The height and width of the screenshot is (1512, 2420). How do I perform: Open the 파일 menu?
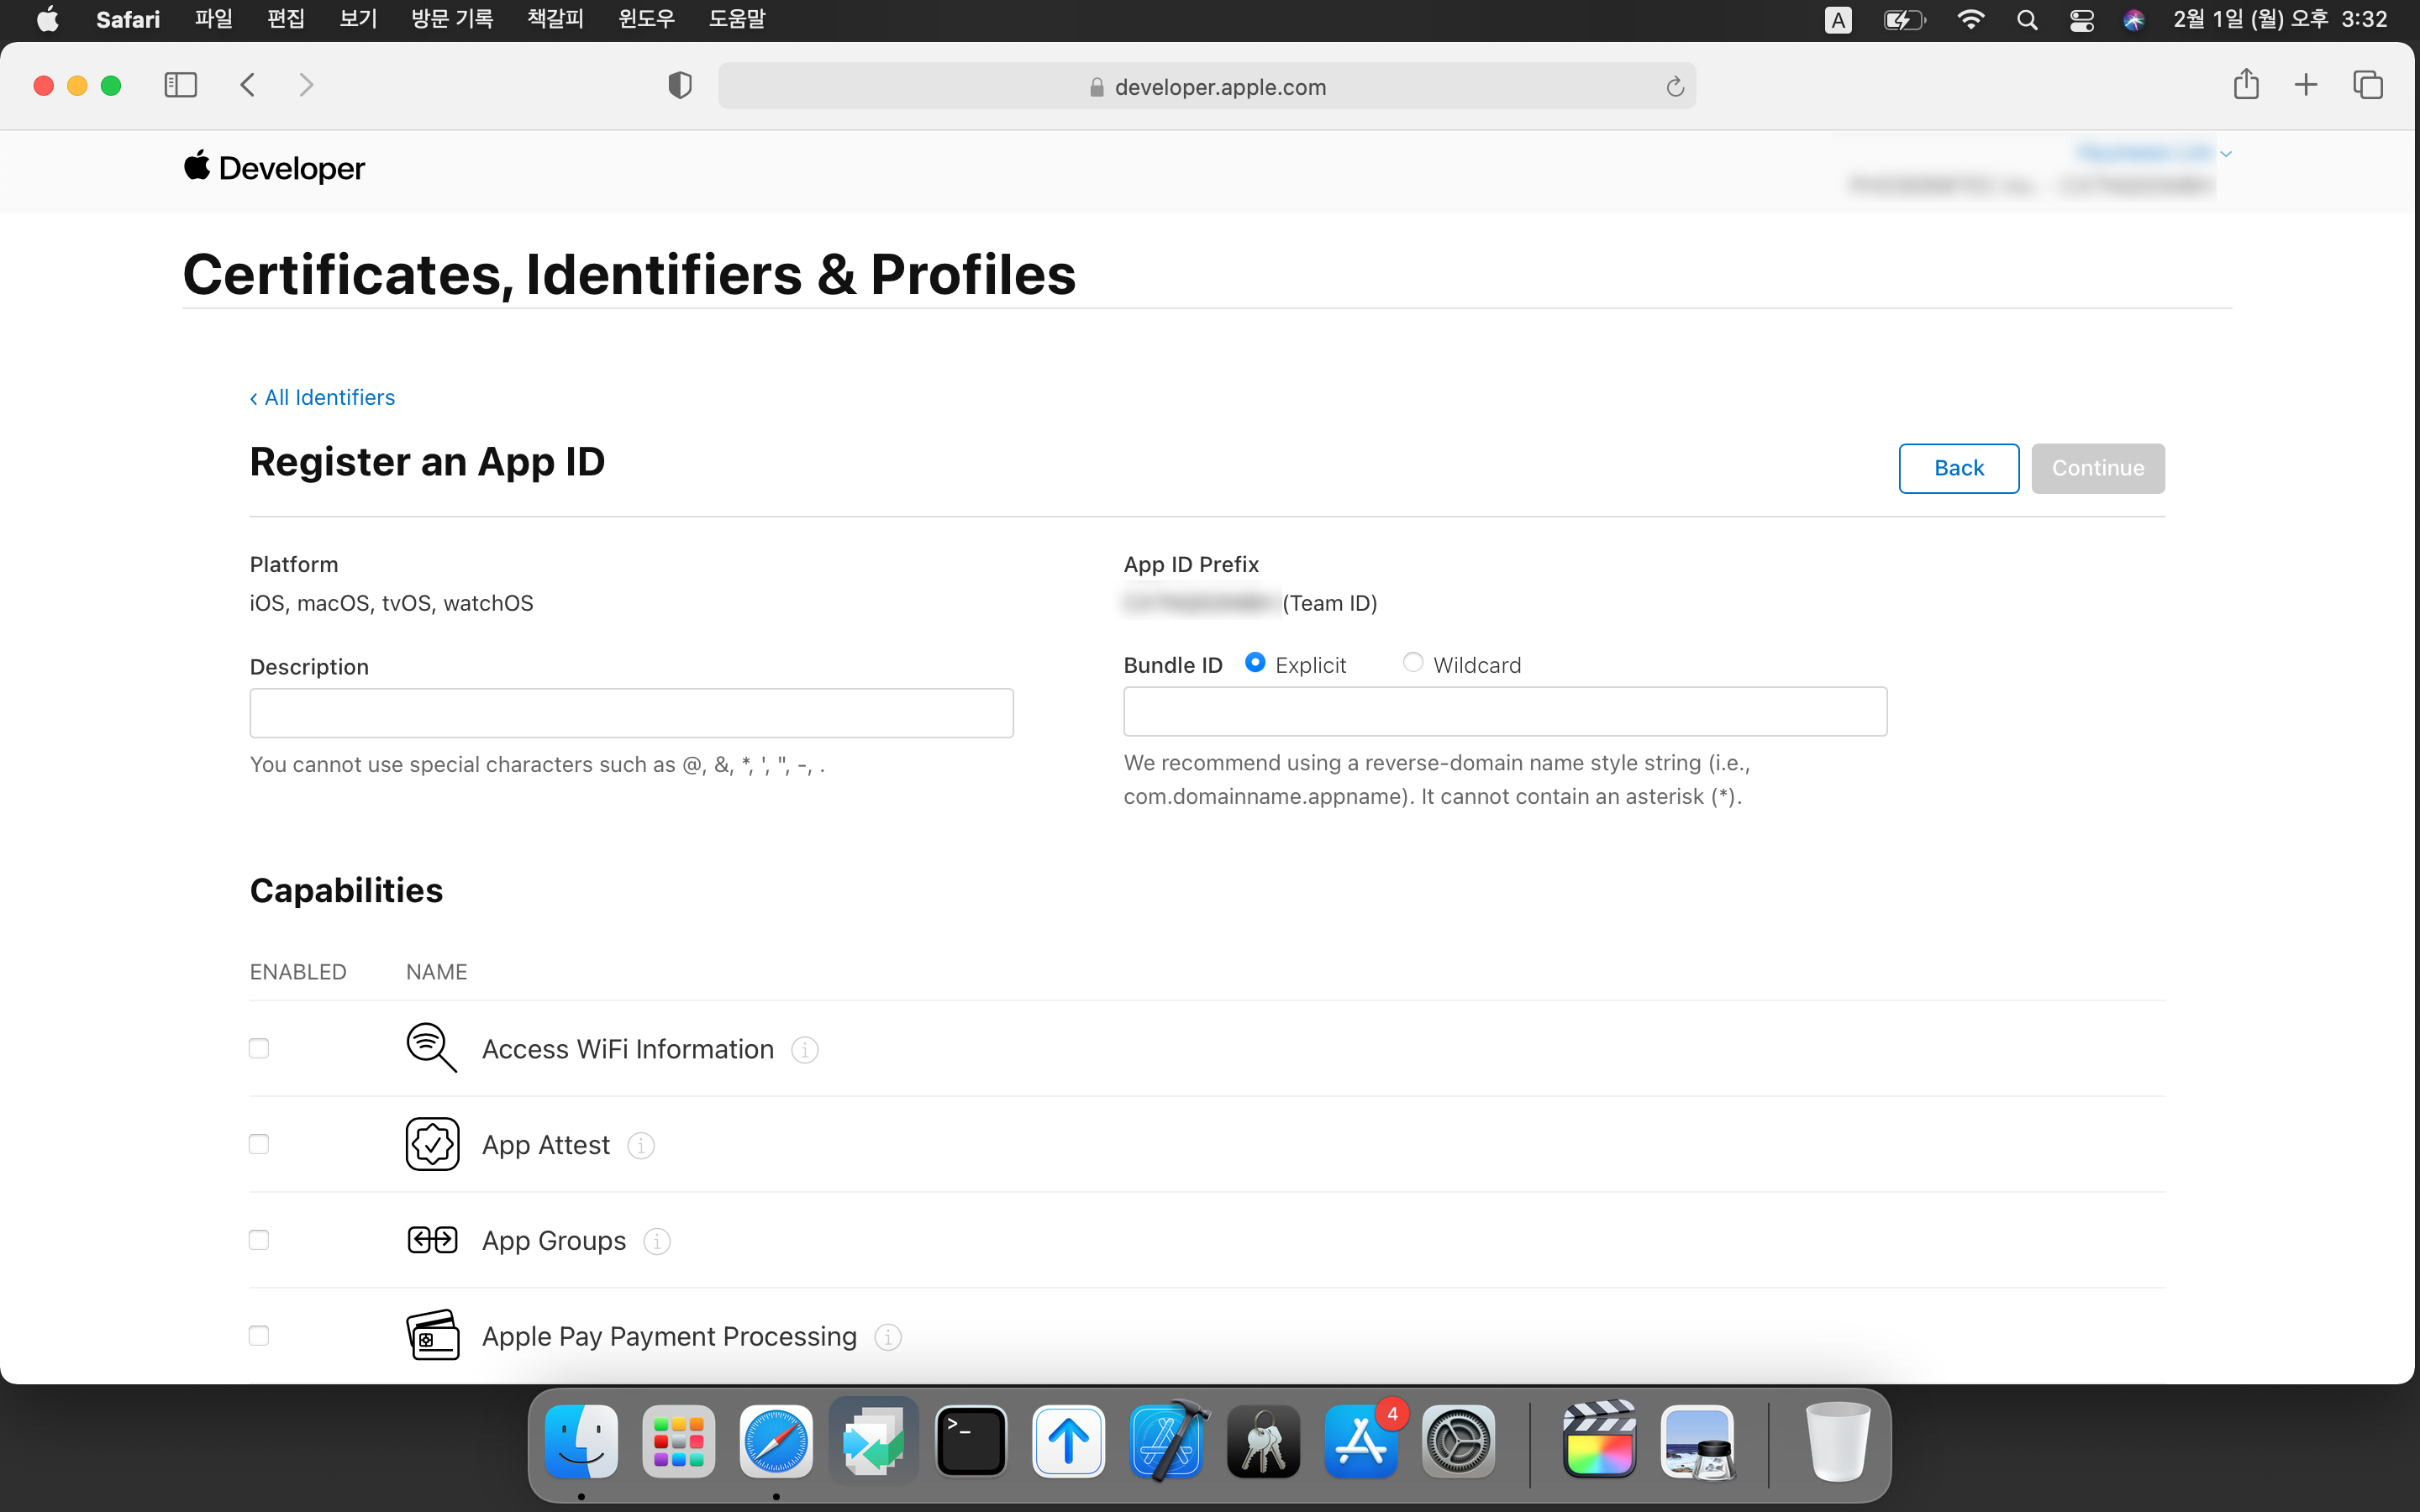[213, 19]
